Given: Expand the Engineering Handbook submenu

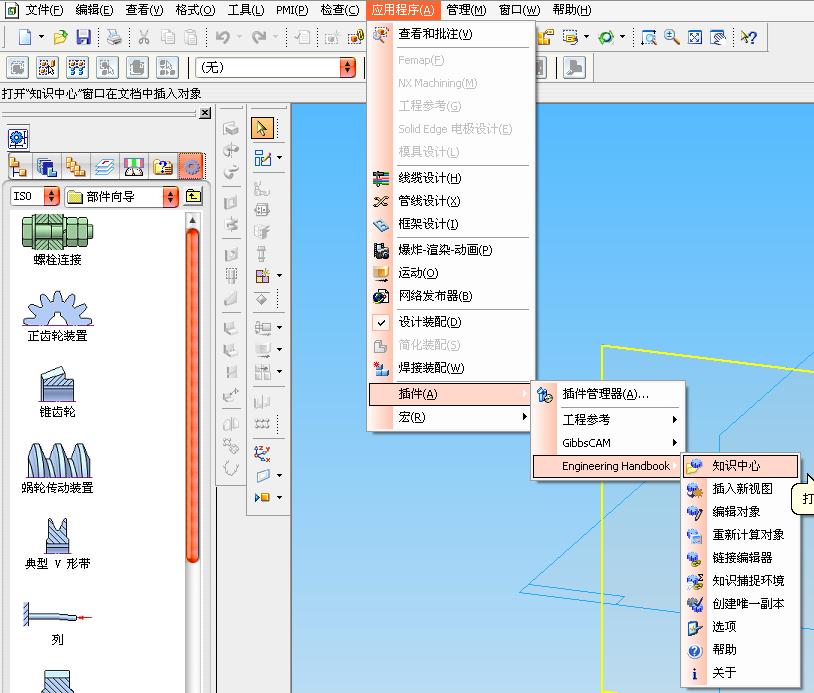Looking at the screenshot, I should 608,466.
